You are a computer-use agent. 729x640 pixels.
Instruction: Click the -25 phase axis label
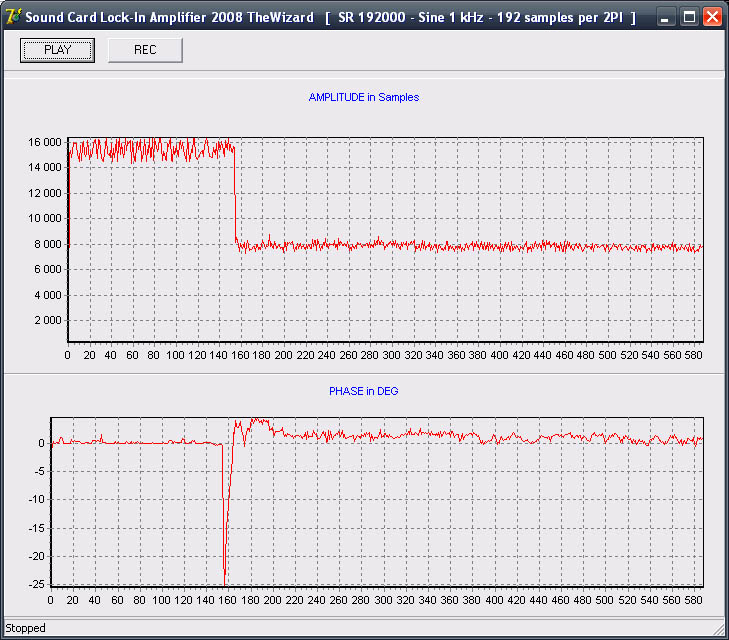[35, 584]
